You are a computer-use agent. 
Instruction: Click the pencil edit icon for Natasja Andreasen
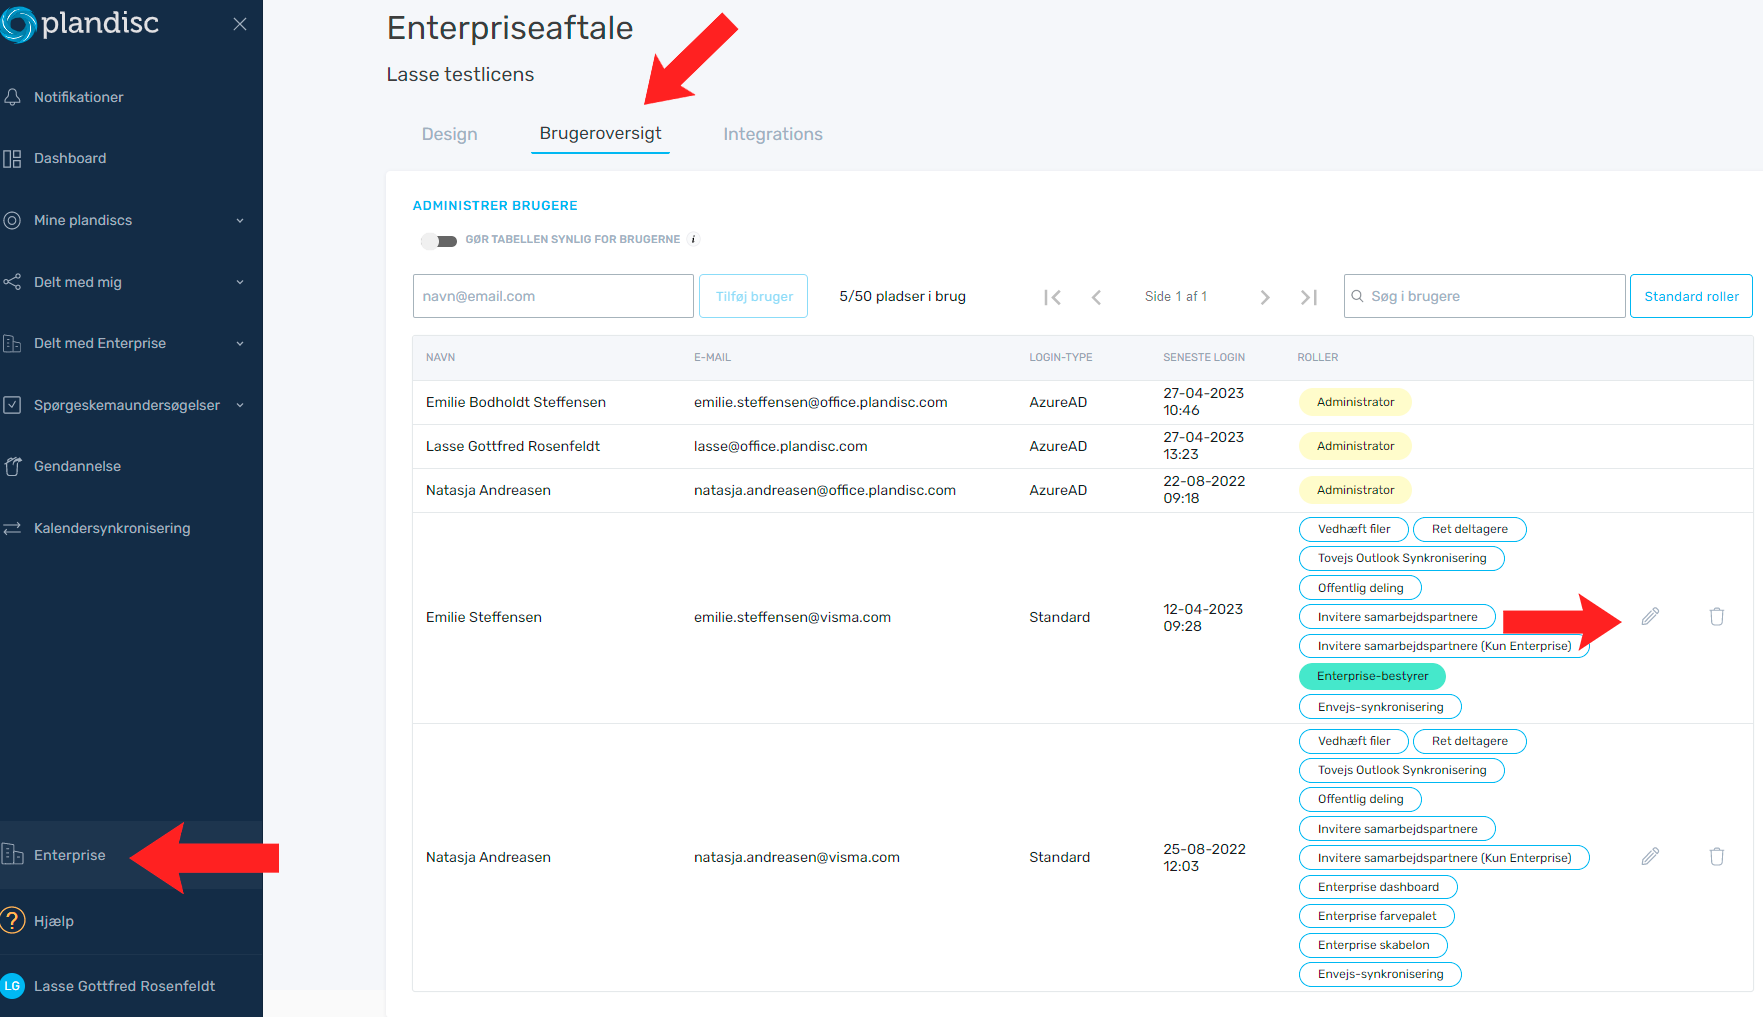(x=1650, y=857)
